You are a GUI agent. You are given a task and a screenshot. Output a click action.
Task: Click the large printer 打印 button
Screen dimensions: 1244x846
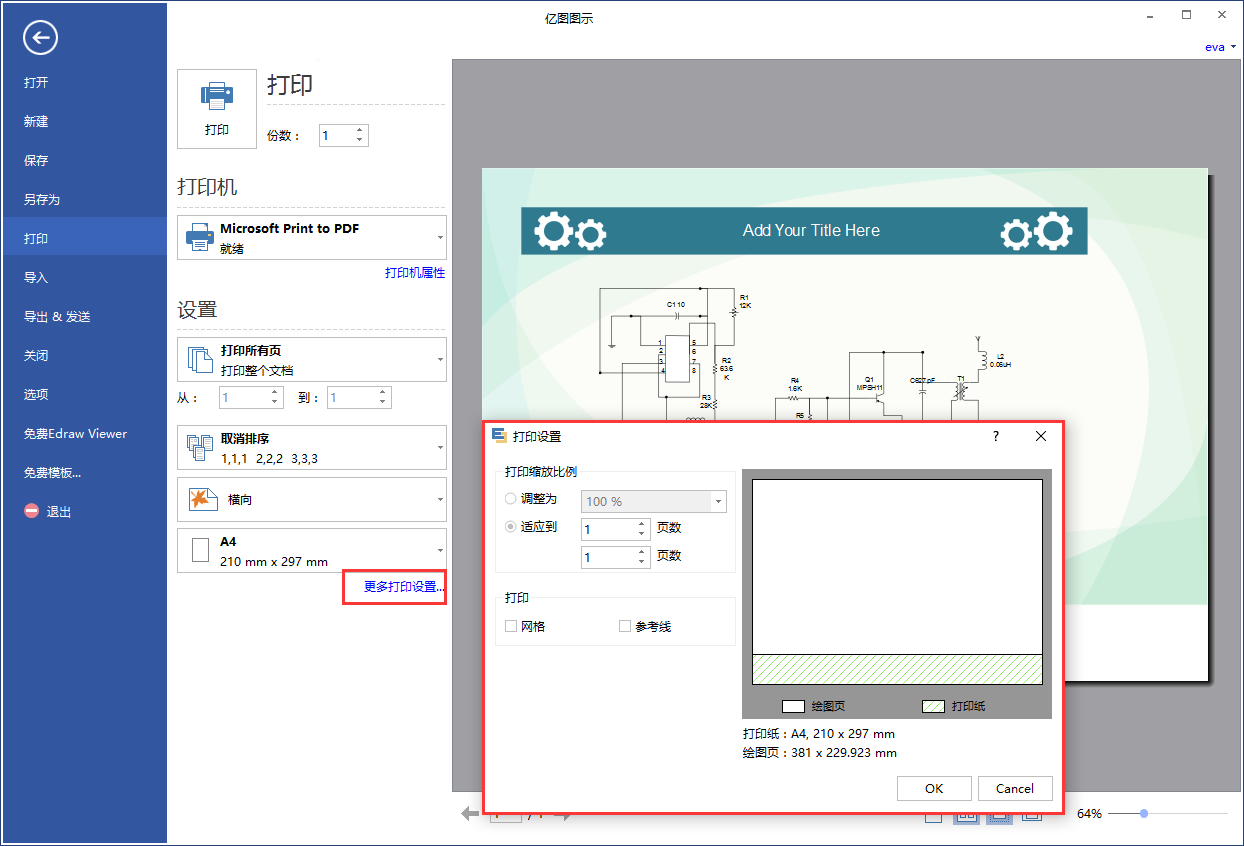click(216, 108)
